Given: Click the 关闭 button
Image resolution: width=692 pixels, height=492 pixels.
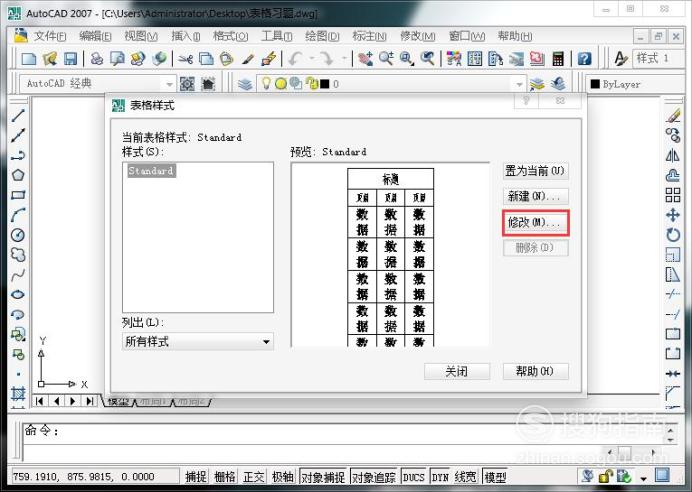Looking at the screenshot, I should pyautogui.click(x=456, y=371).
